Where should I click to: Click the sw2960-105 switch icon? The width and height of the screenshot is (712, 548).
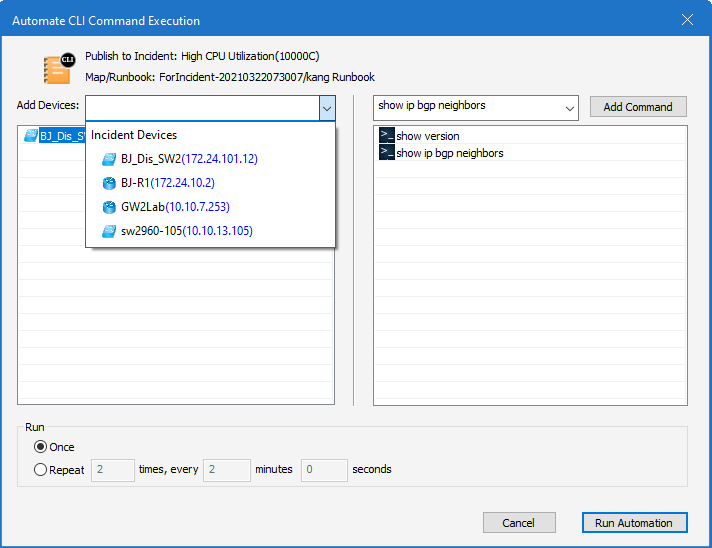(109, 231)
